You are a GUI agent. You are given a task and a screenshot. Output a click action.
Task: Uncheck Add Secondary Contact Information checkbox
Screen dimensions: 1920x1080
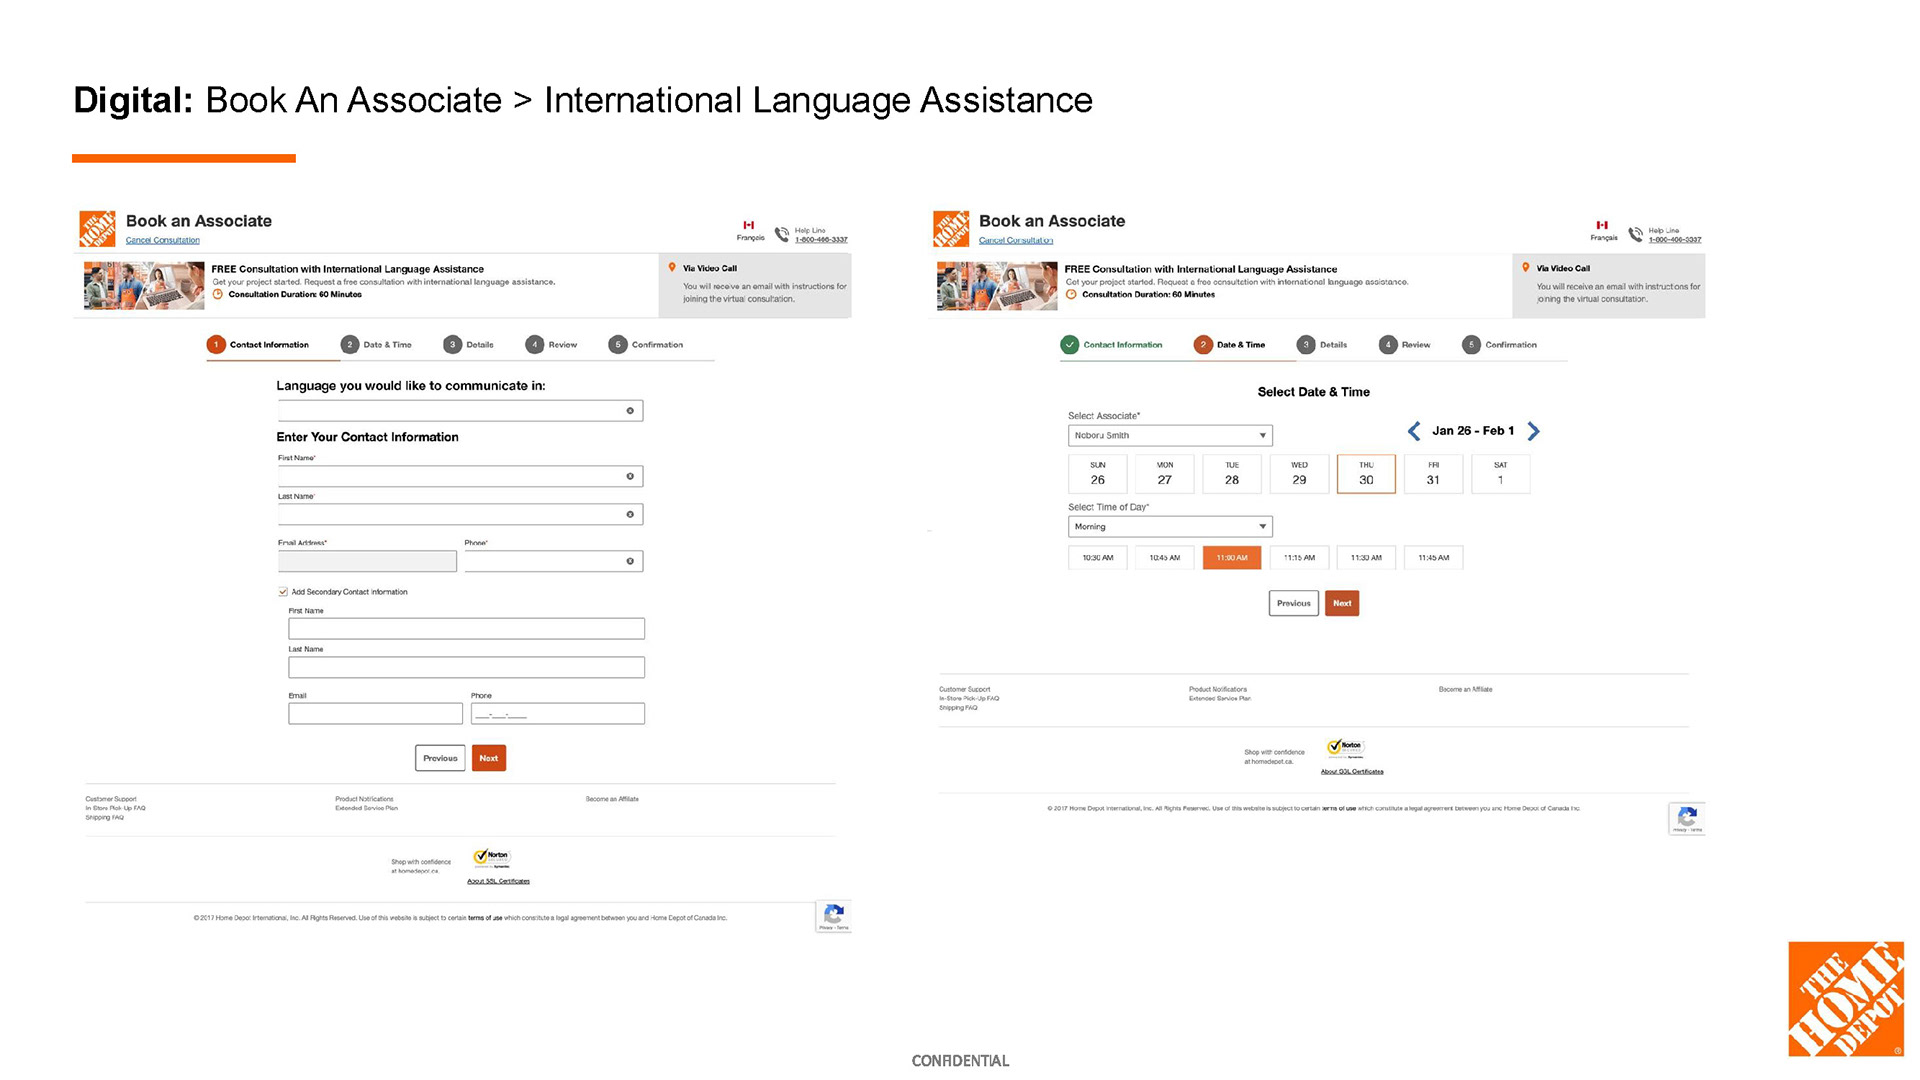click(x=283, y=592)
